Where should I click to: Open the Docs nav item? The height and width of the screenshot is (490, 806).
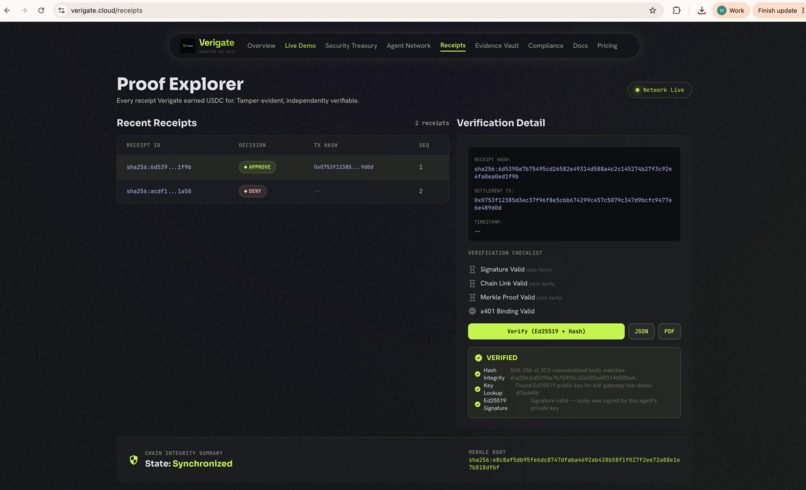(x=580, y=46)
